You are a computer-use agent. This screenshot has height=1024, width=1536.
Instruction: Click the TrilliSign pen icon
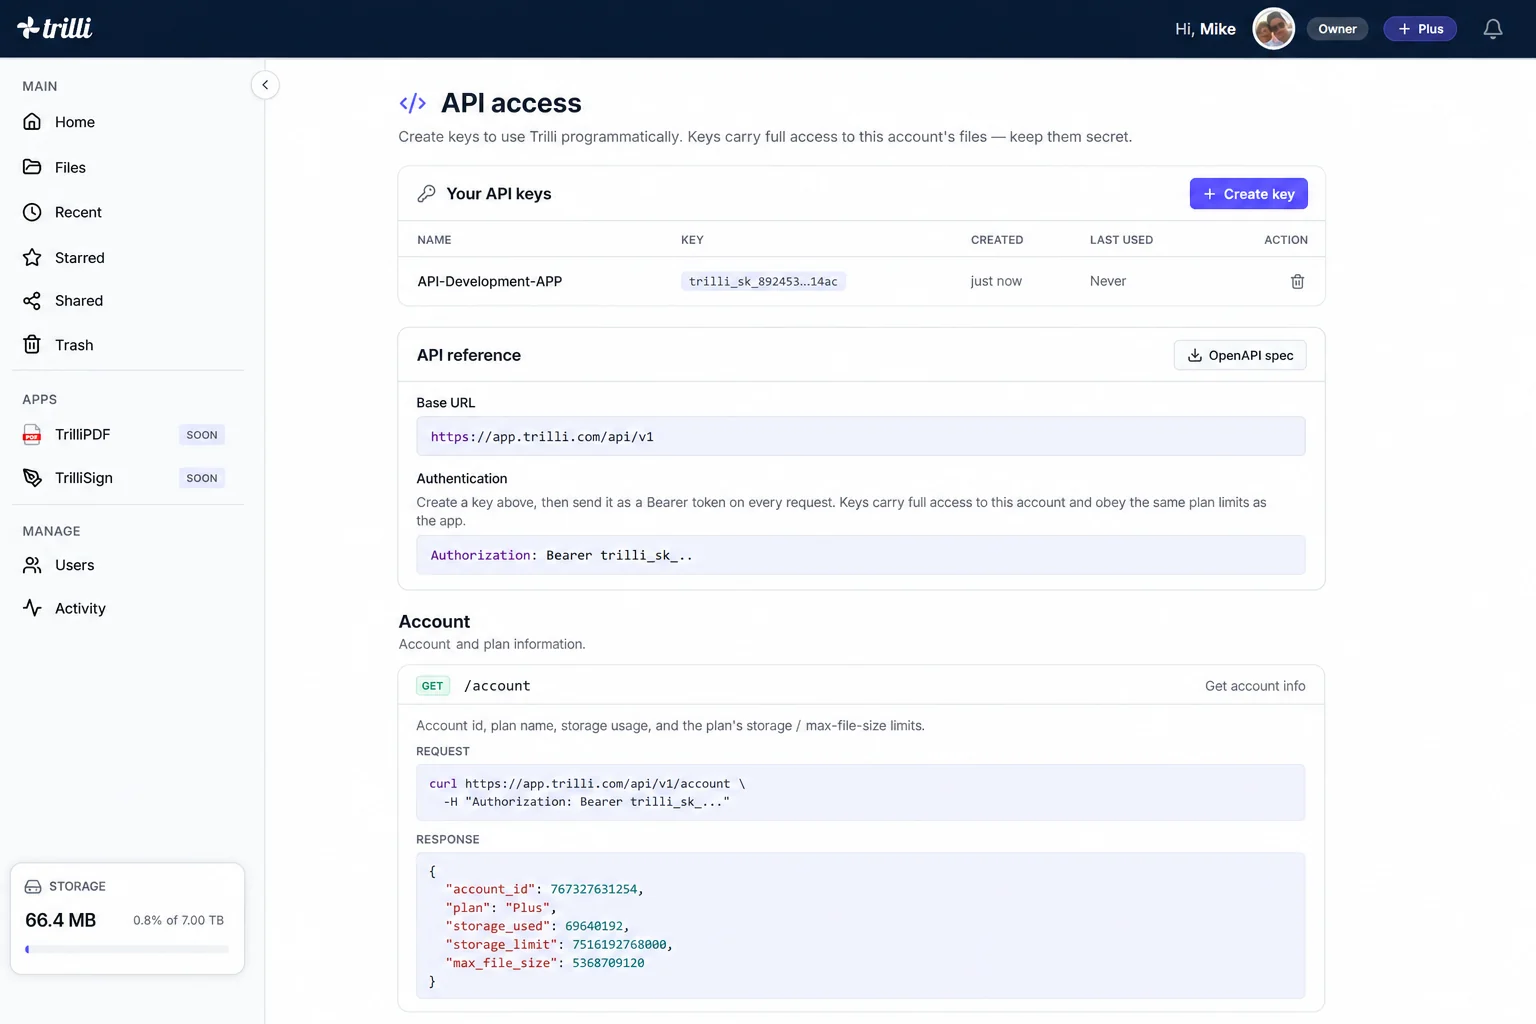pyautogui.click(x=32, y=478)
